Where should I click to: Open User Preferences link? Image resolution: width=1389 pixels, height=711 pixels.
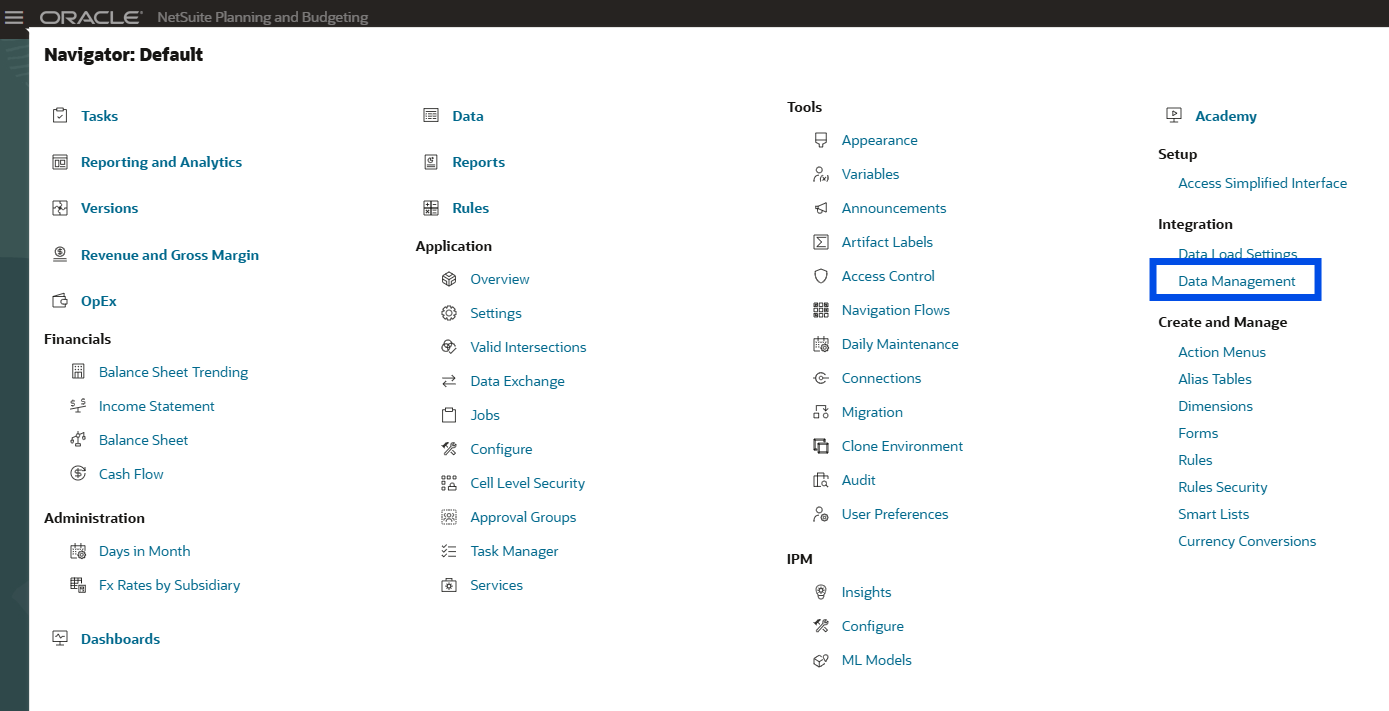pos(895,514)
